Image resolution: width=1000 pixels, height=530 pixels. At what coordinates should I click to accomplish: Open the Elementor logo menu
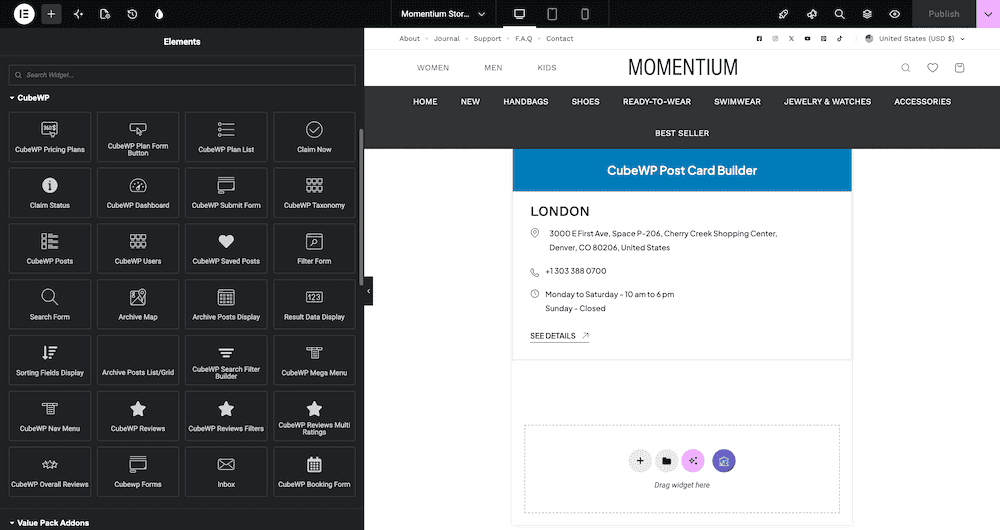pos(24,13)
